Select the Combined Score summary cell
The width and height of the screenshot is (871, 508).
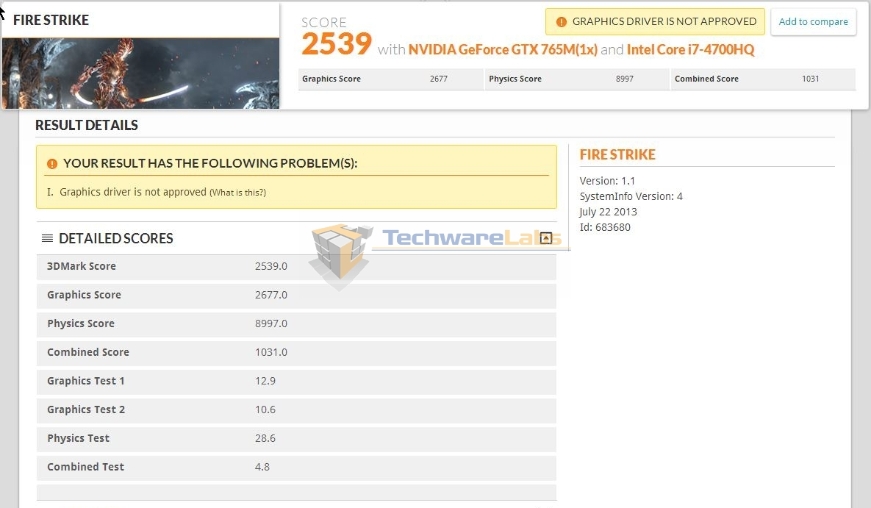[763, 79]
